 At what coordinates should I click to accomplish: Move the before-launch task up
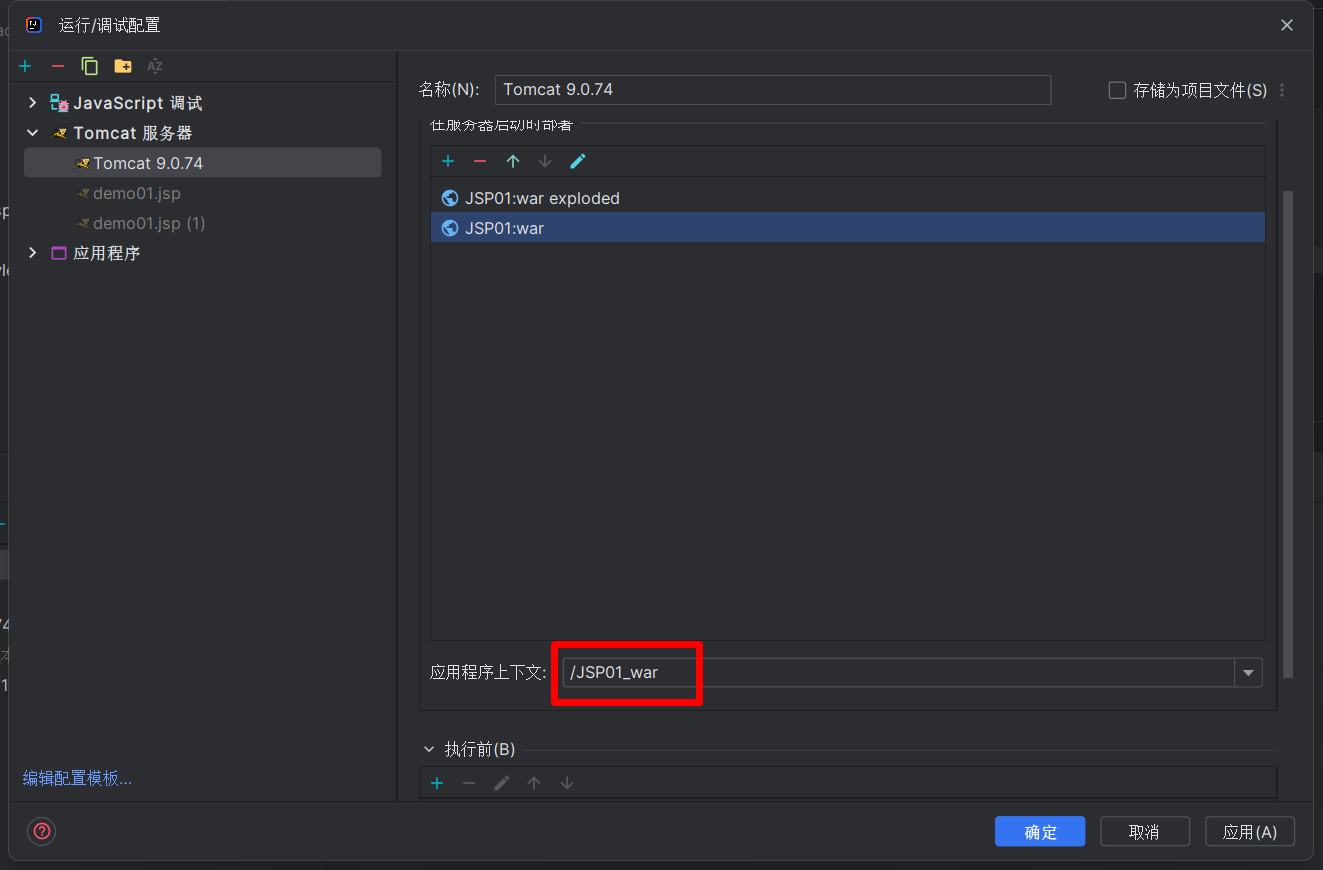coord(534,783)
